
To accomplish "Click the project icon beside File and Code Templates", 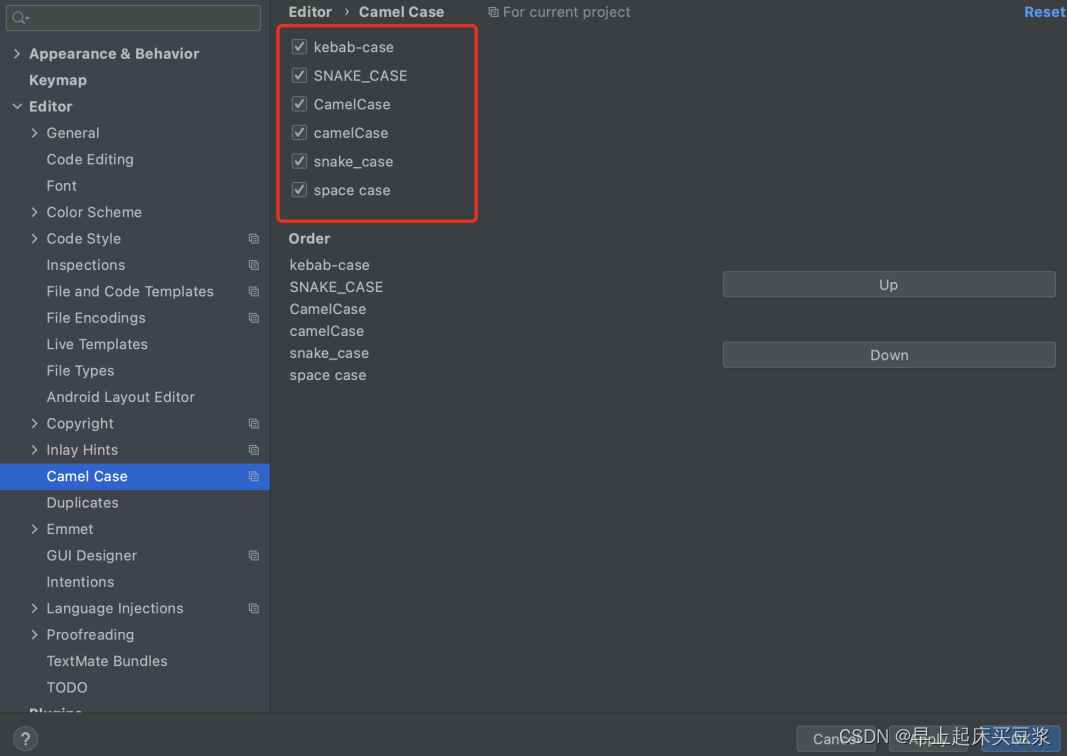I will click(x=254, y=292).
